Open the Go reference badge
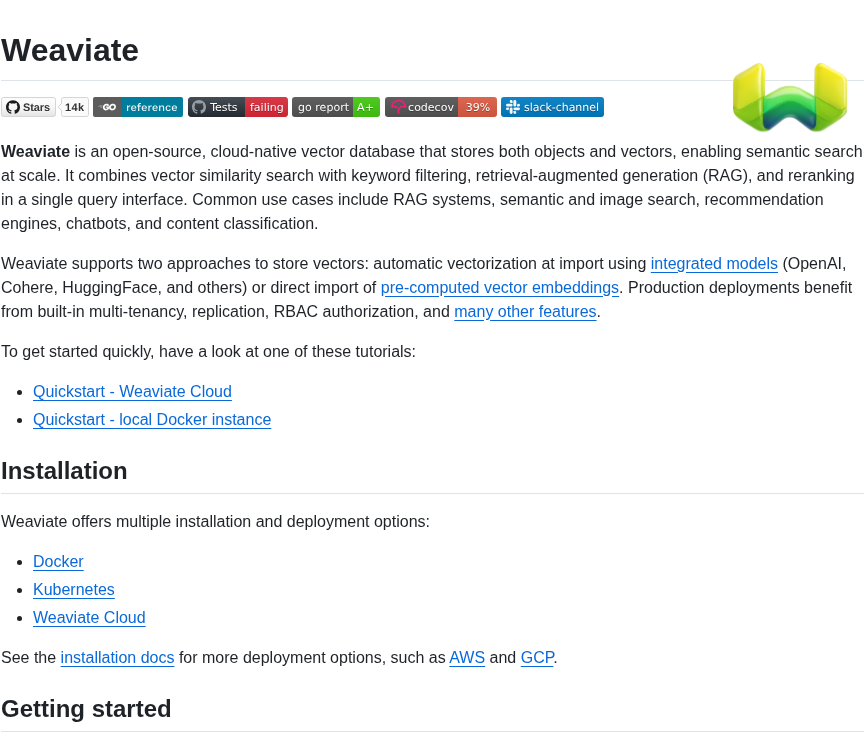Screen dimensions: 864x738 (138, 107)
